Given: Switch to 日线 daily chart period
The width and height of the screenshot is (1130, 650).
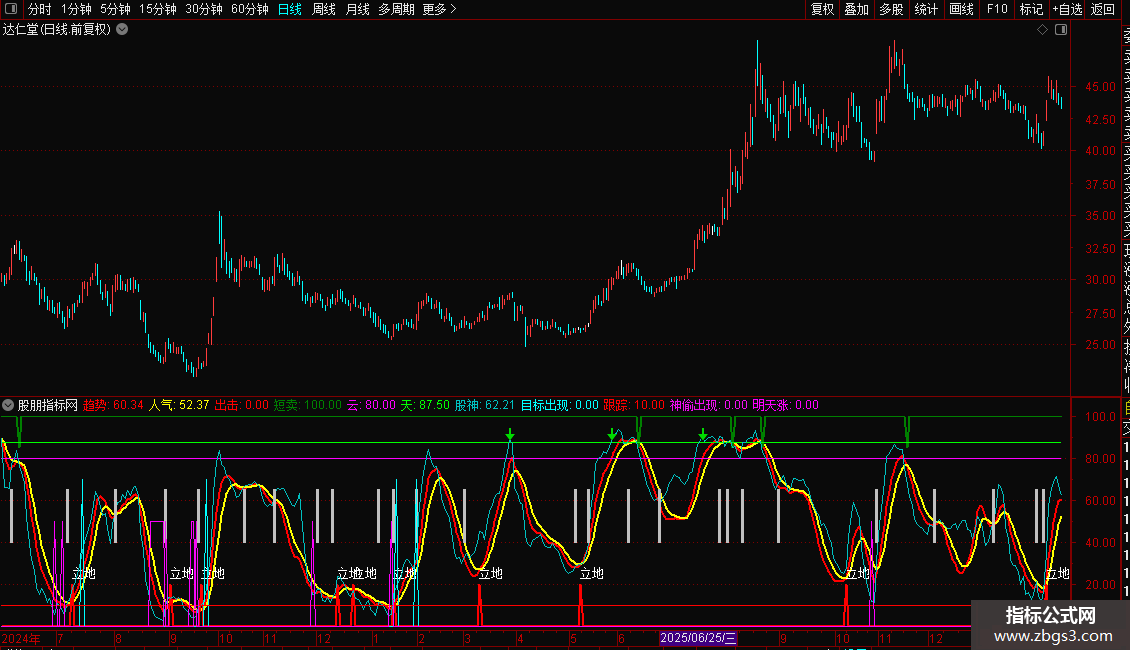Looking at the screenshot, I should 290,9.
